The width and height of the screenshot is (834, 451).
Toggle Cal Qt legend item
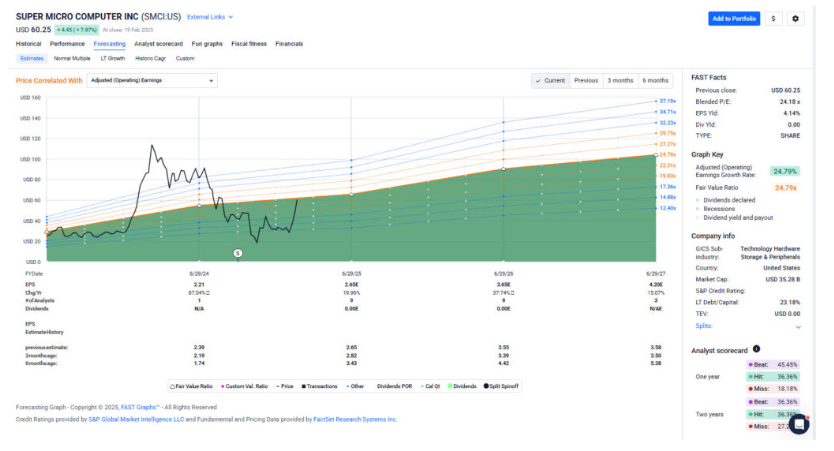[431, 386]
